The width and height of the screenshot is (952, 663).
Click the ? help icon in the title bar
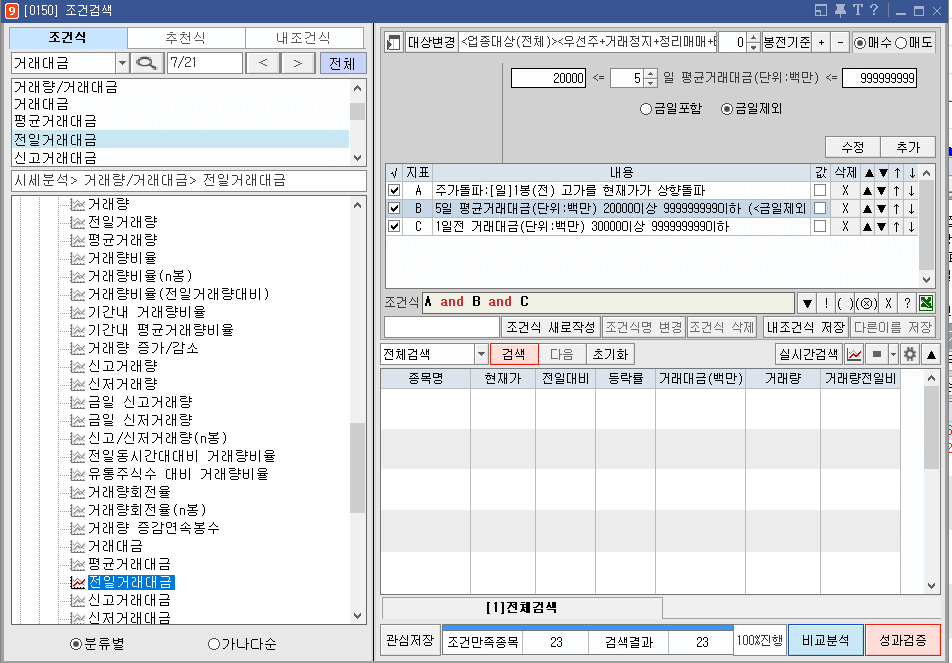(874, 10)
